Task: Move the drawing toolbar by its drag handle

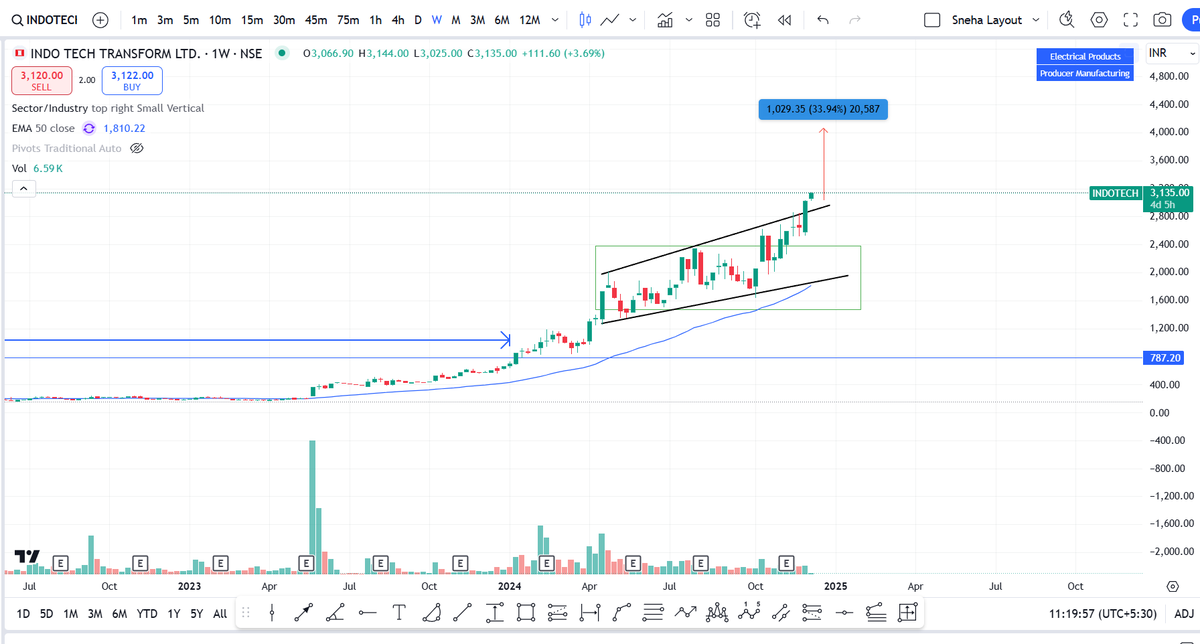Action: point(247,611)
